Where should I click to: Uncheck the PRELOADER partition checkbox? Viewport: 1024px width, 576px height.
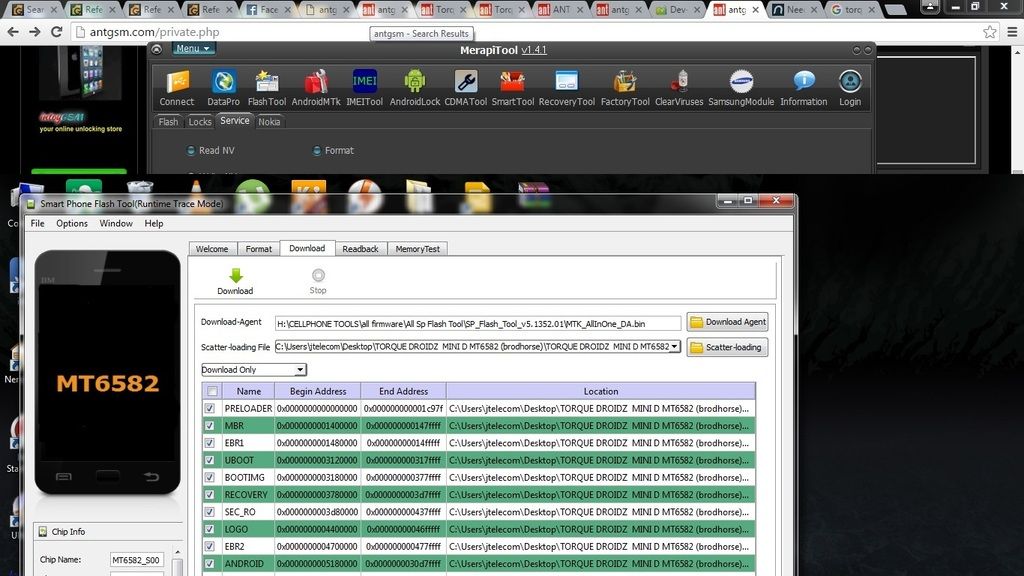[210, 408]
